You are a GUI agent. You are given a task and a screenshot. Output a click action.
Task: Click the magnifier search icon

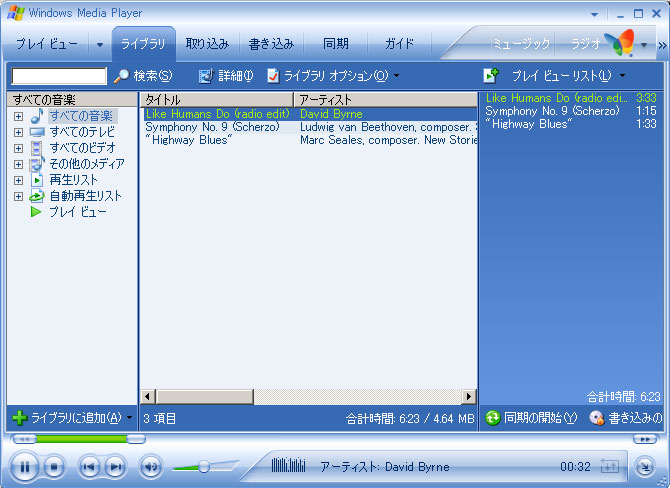pos(121,76)
